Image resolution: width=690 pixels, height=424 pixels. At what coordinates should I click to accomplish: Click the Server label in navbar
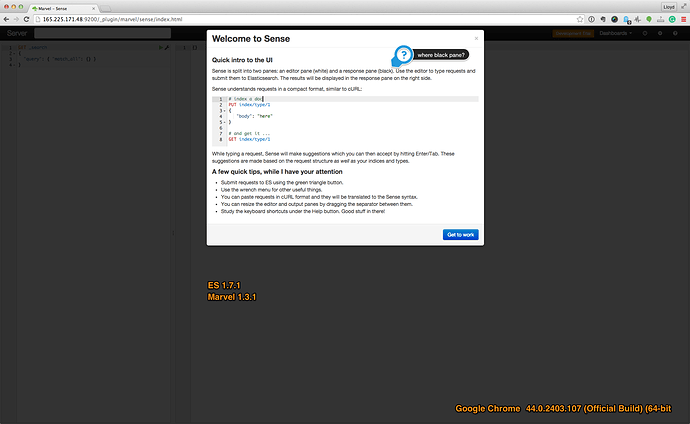(x=17, y=33)
